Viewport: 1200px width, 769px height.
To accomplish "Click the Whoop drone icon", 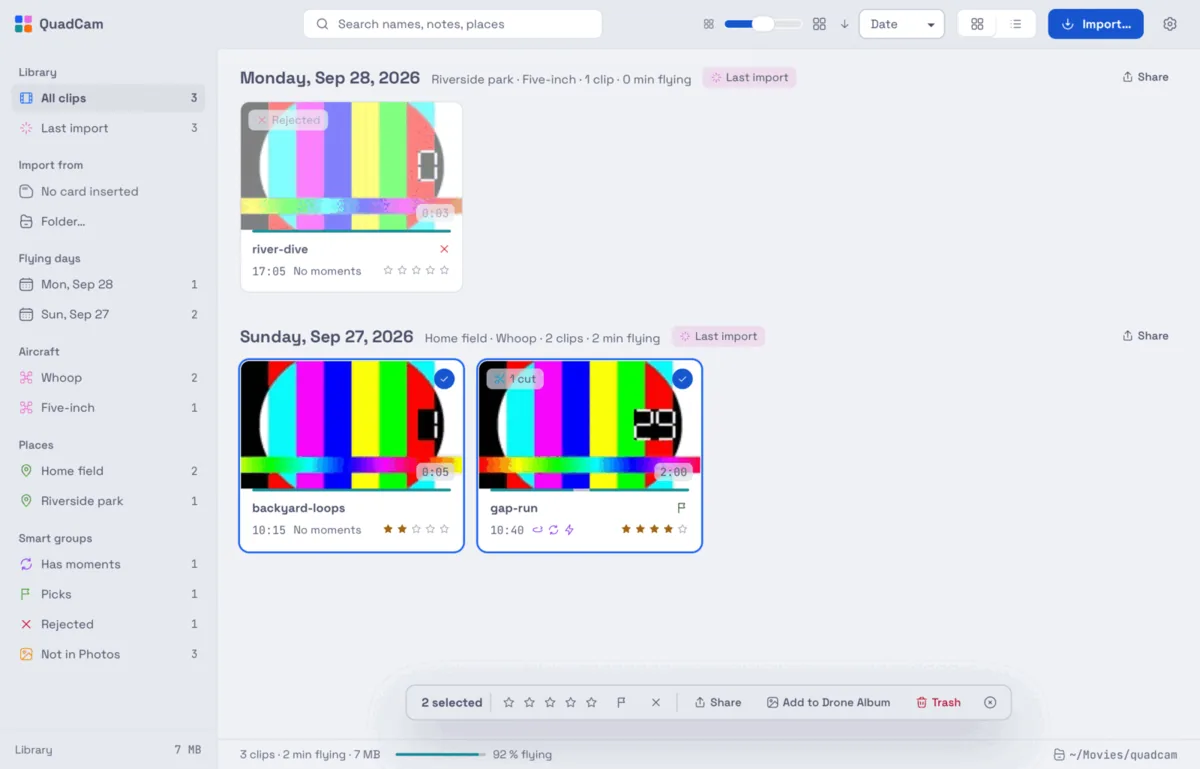I will coord(27,378).
